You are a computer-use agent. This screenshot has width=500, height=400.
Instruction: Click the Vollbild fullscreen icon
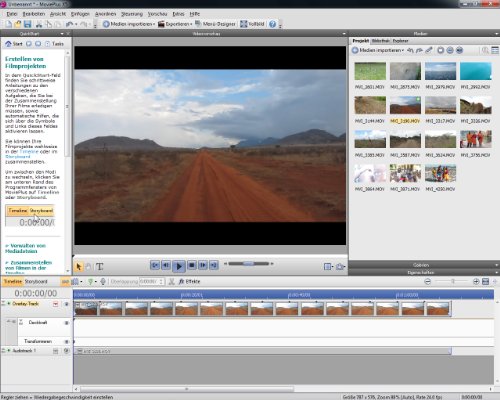pyautogui.click(x=244, y=24)
